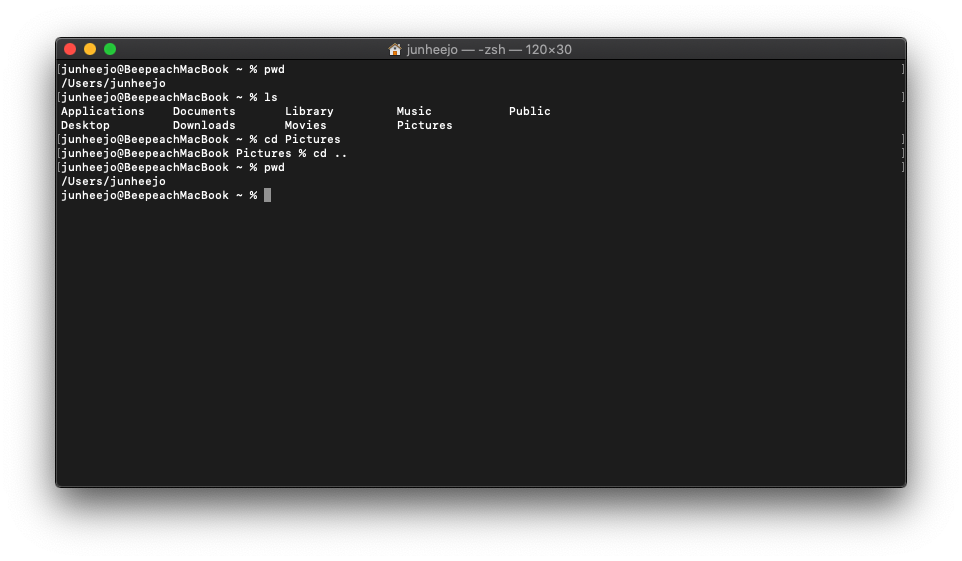Click the 'Movies' directory name
962x561 pixels.
(305, 125)
